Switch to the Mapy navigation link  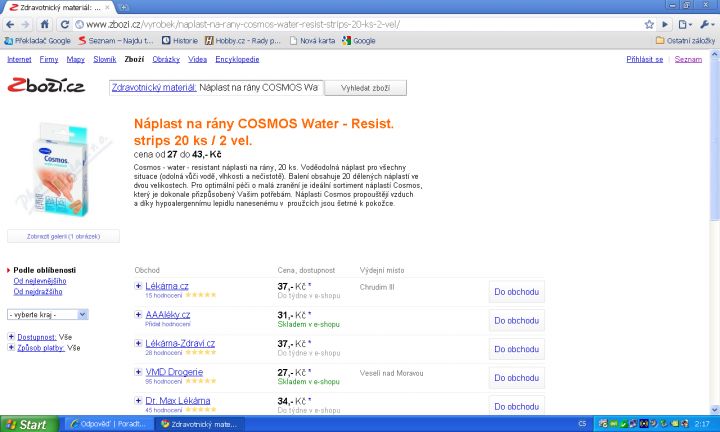pyautogui.click(x=76, y=59)
